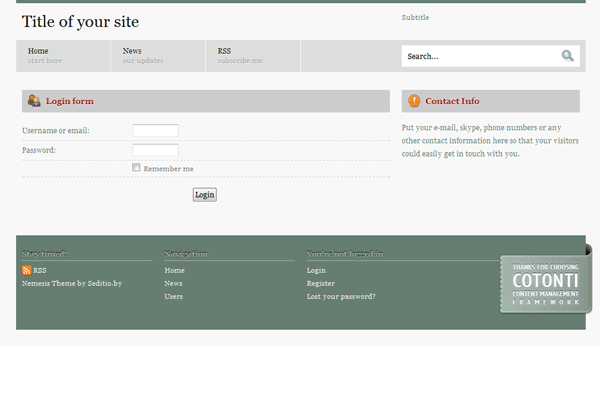Click the Contact Info orange icon

(x=414, y=101)
